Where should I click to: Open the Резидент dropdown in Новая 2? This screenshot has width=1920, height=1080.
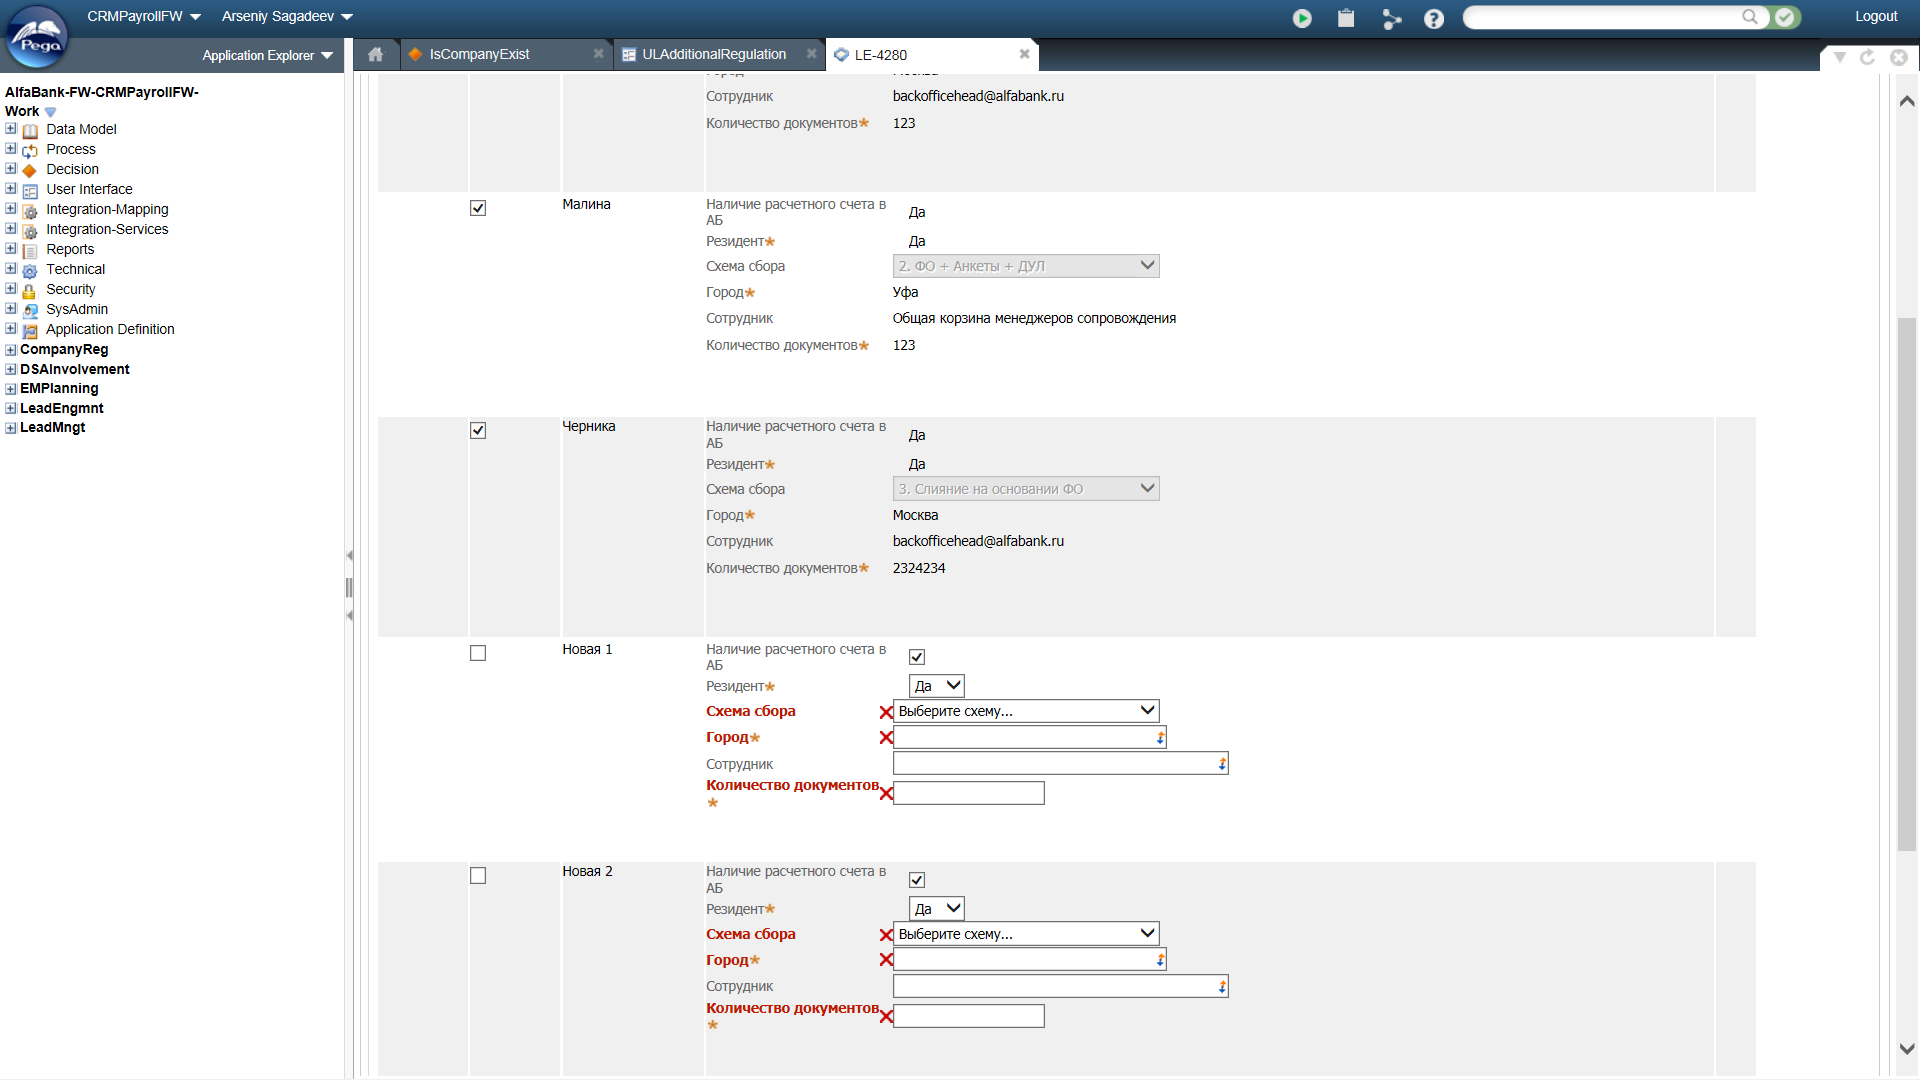point(937,909)
